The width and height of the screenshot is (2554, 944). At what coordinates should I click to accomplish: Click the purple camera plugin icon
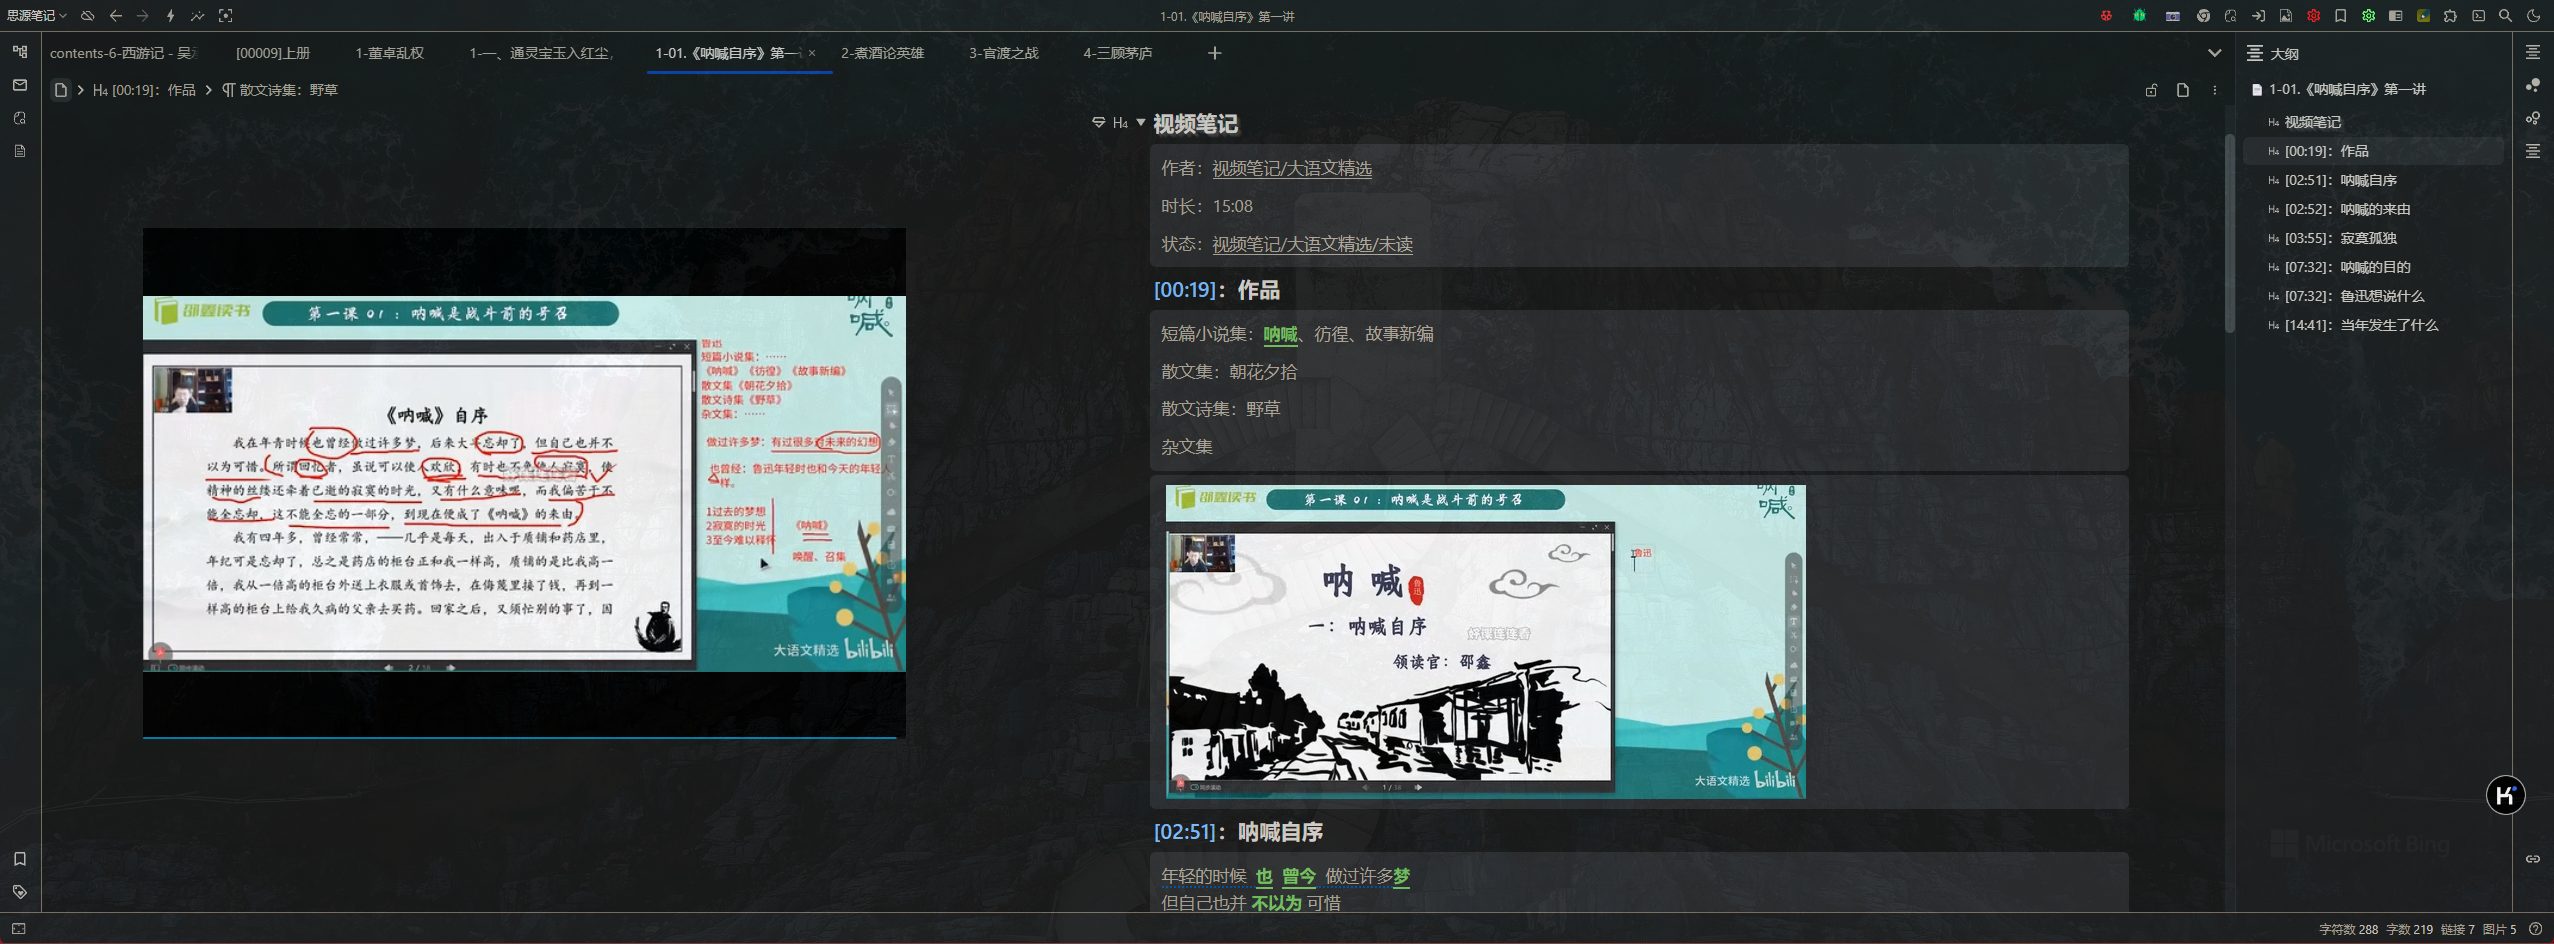click(2173, 16)
